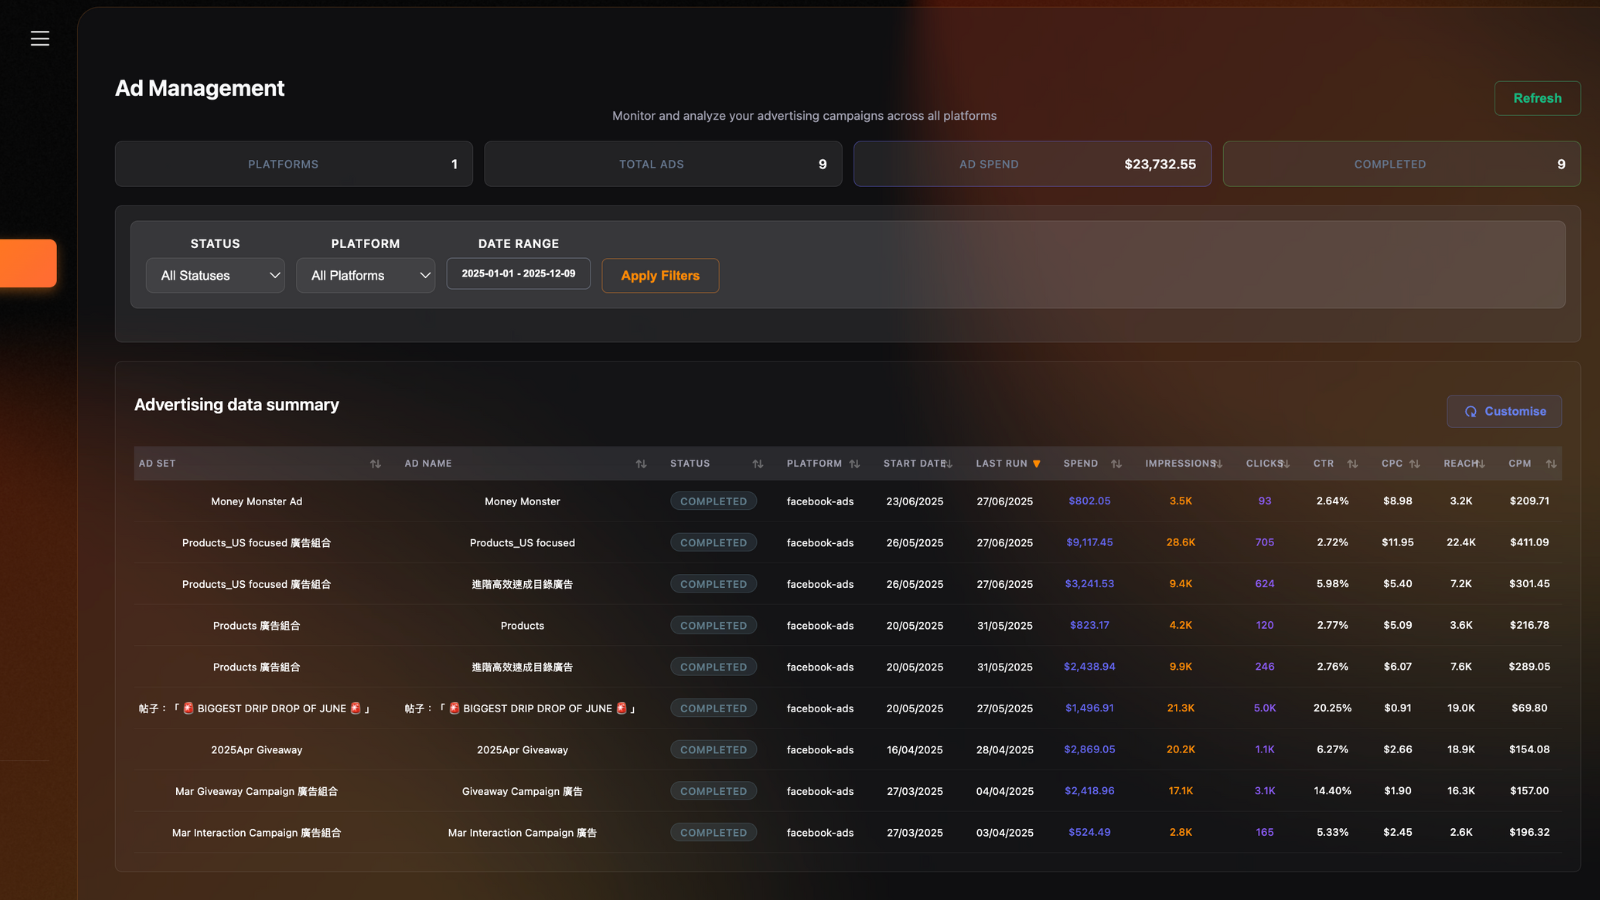This screenshot has width=1600, height=900.
Task: Sort table by Ad Set column
Action: click(375, 464)
